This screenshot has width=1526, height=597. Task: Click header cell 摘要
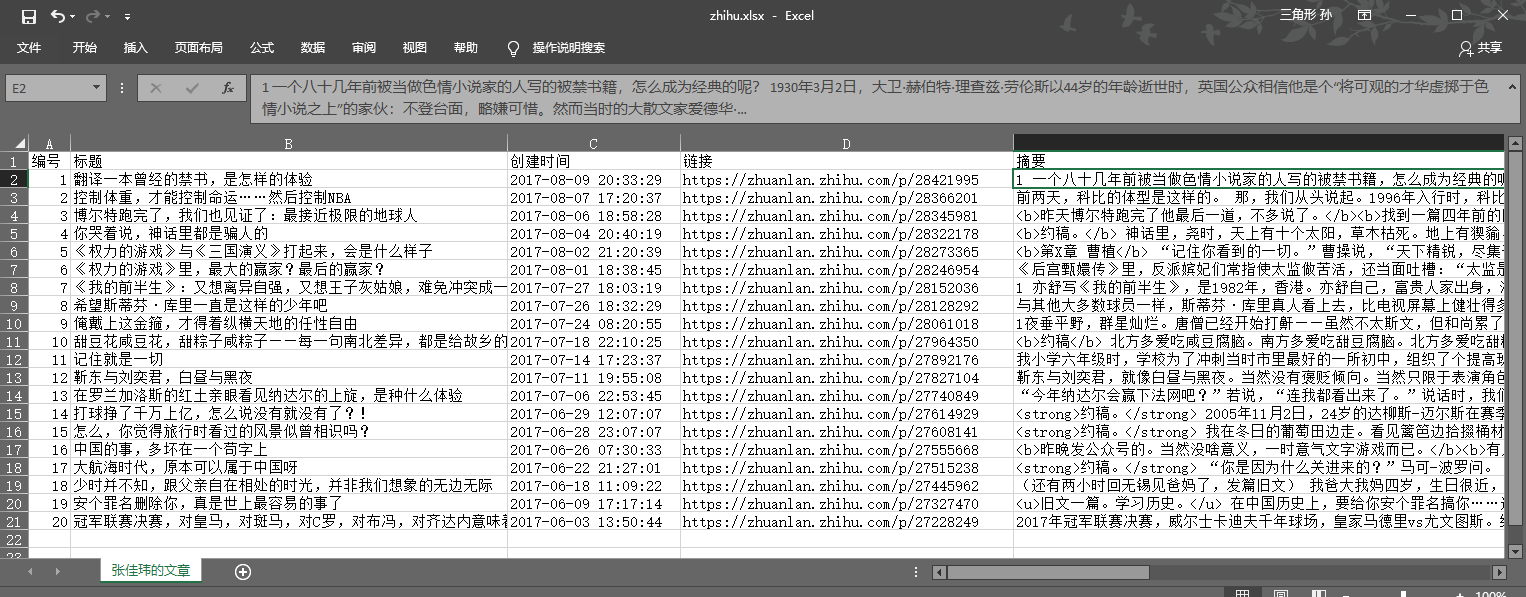(x=1258, y=161)
